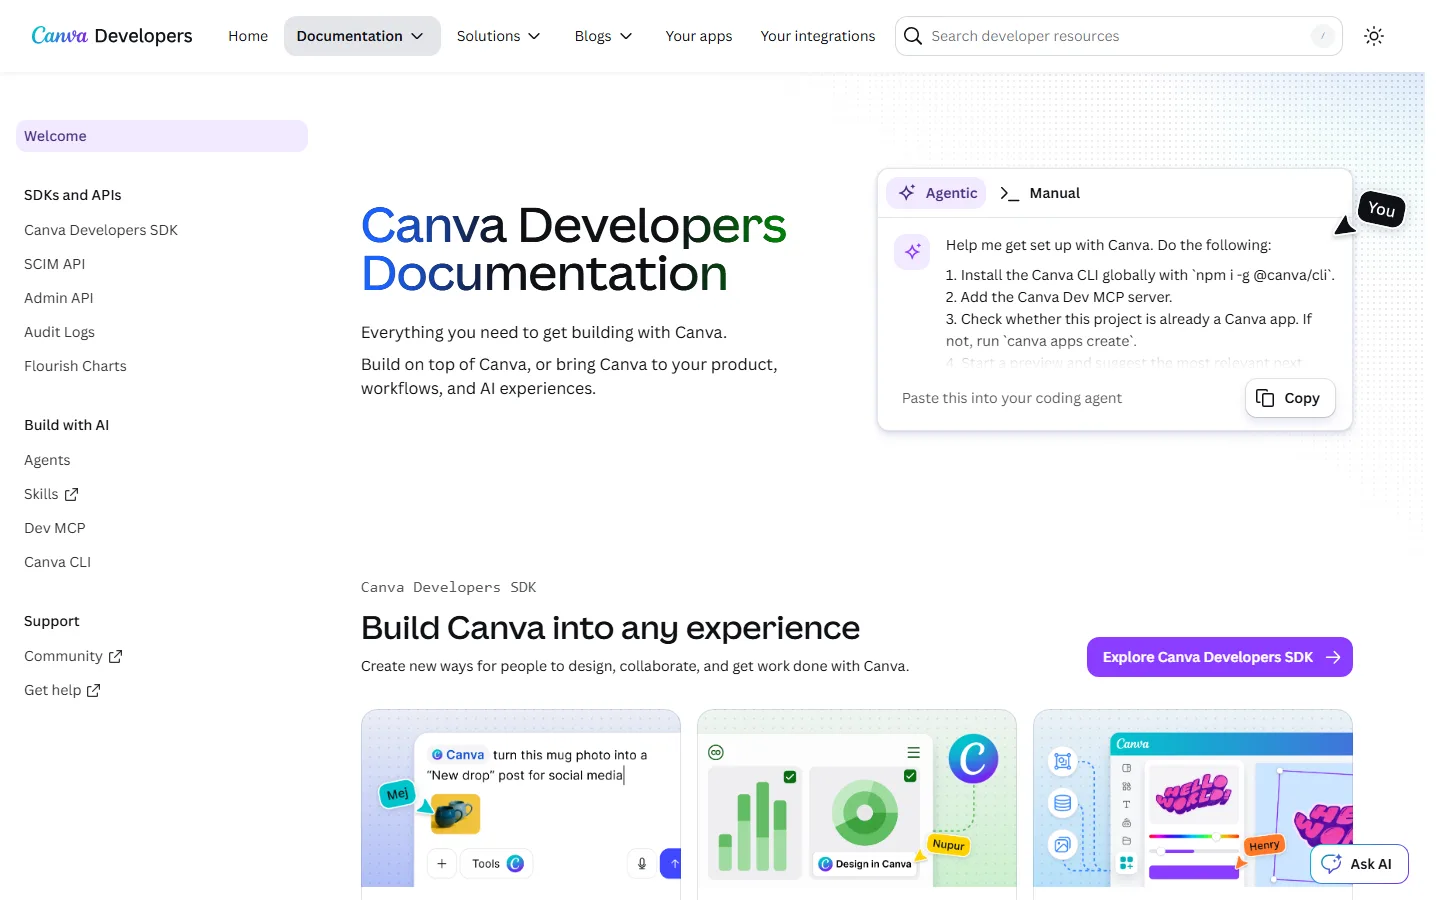Click the Canva Developers logo
Image resolution: width=1440 pixels, height=900 pixels.
(x=112, y=36)
